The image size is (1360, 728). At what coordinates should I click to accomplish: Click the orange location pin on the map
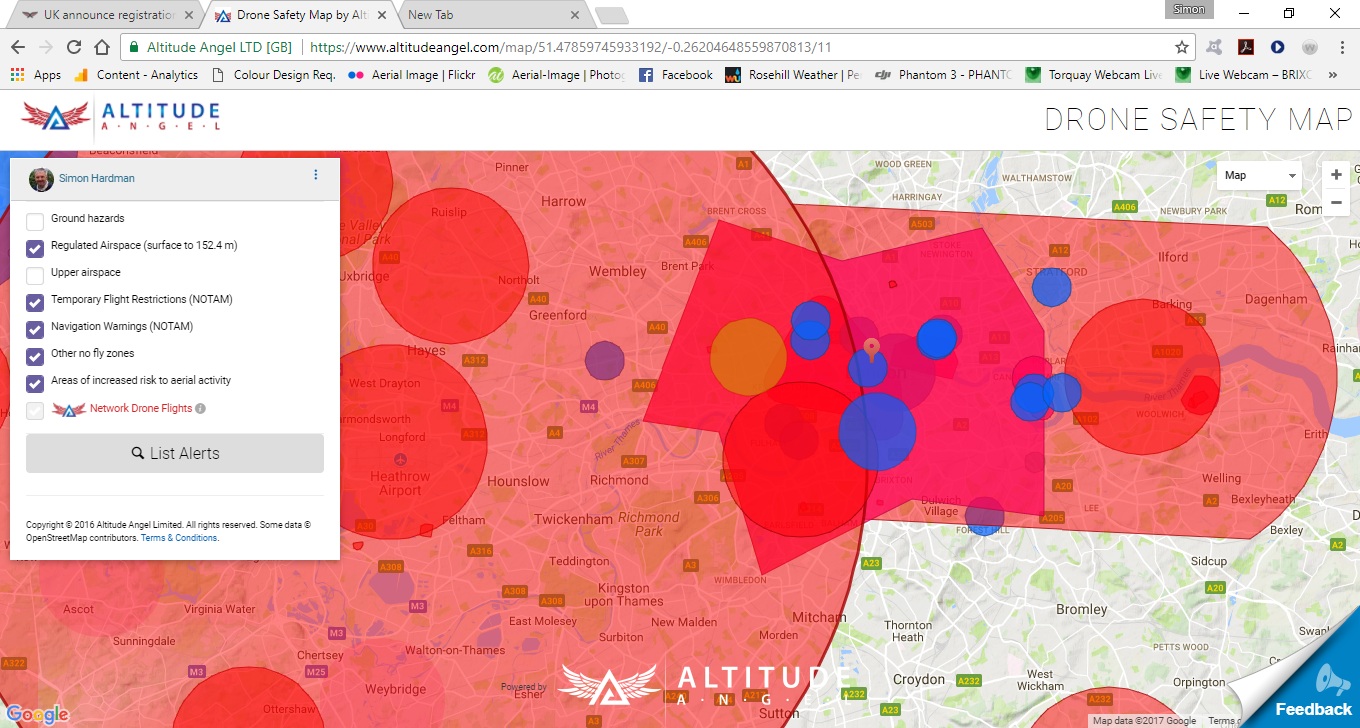point(871,349)
